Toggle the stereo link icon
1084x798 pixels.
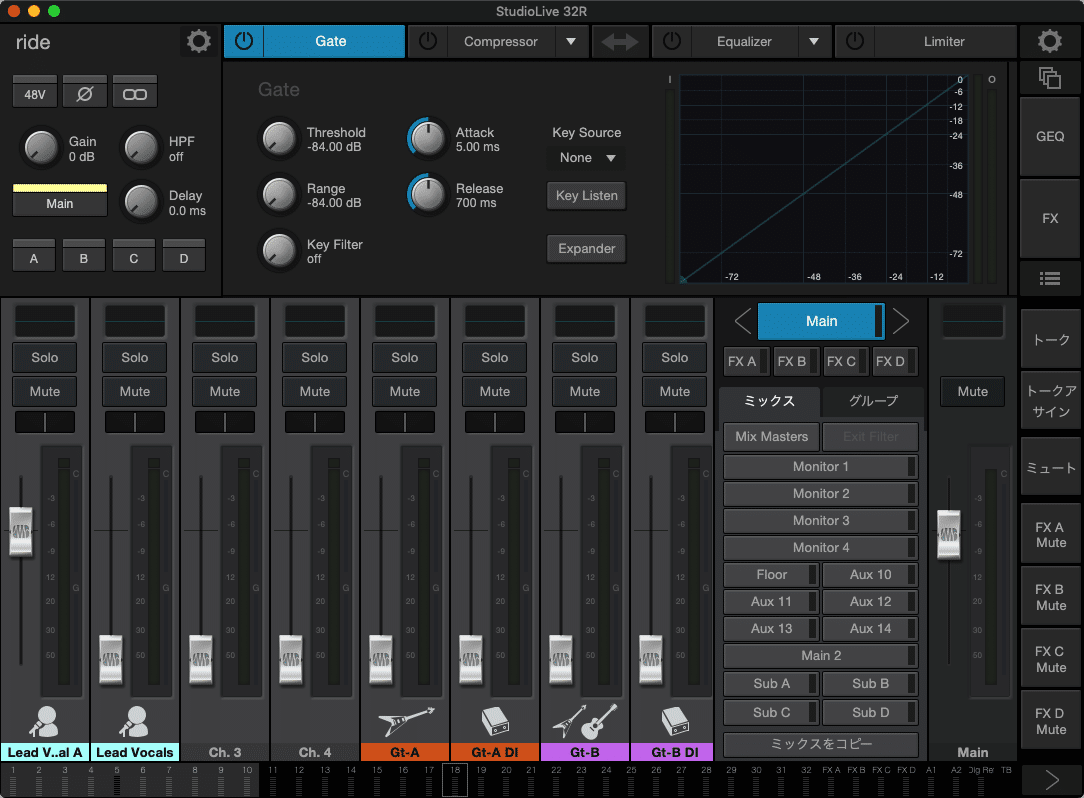click(x=135, y=93)
